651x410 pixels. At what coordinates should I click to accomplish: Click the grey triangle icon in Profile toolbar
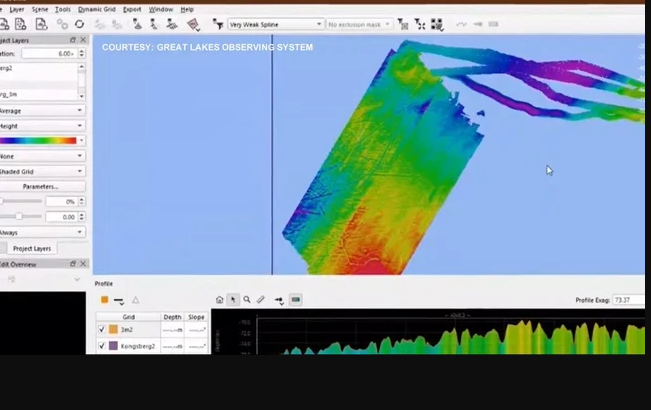(135, 300)
